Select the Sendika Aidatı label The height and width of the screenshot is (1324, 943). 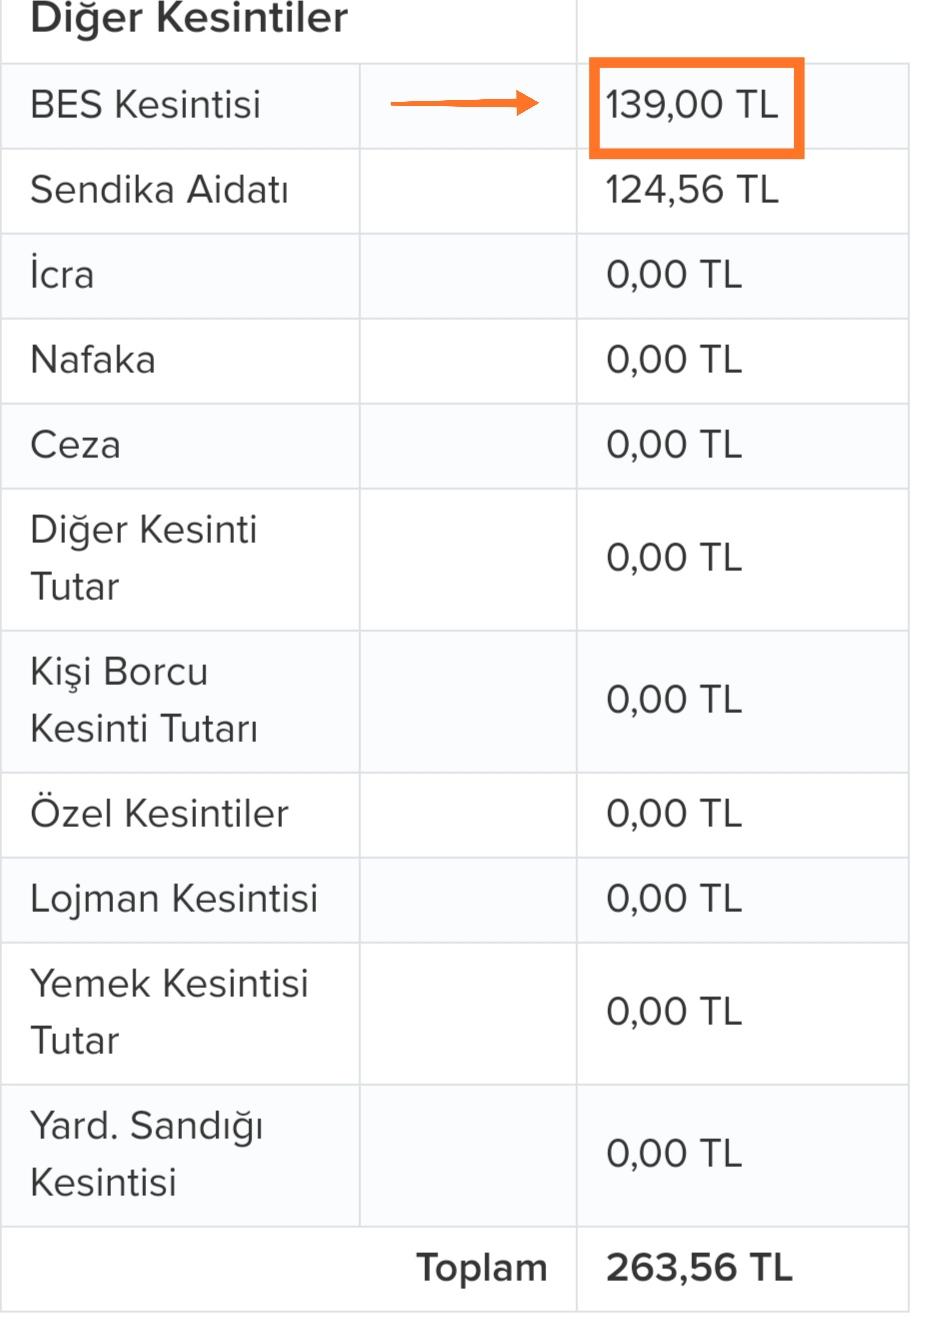[160, 189]
